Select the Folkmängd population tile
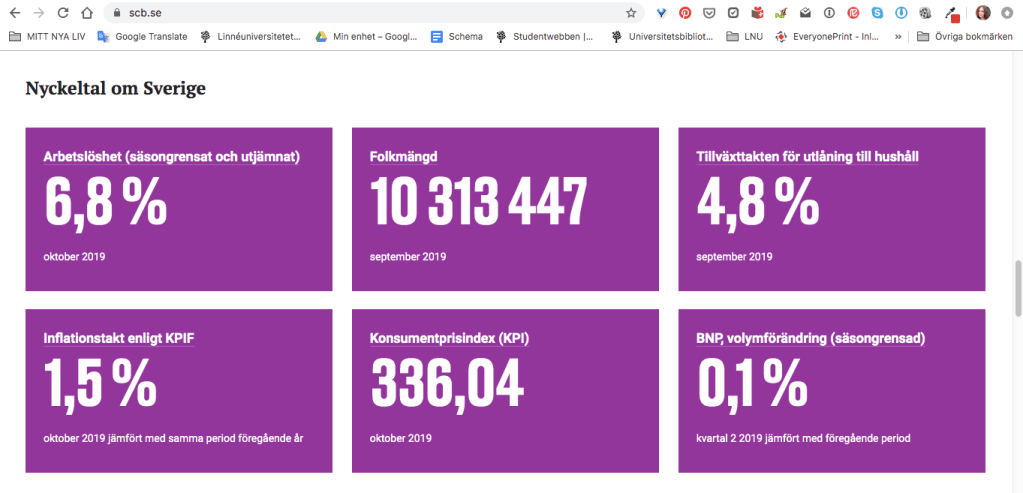The width and height of the screenshot is (1023, 493). pos(505,209)
